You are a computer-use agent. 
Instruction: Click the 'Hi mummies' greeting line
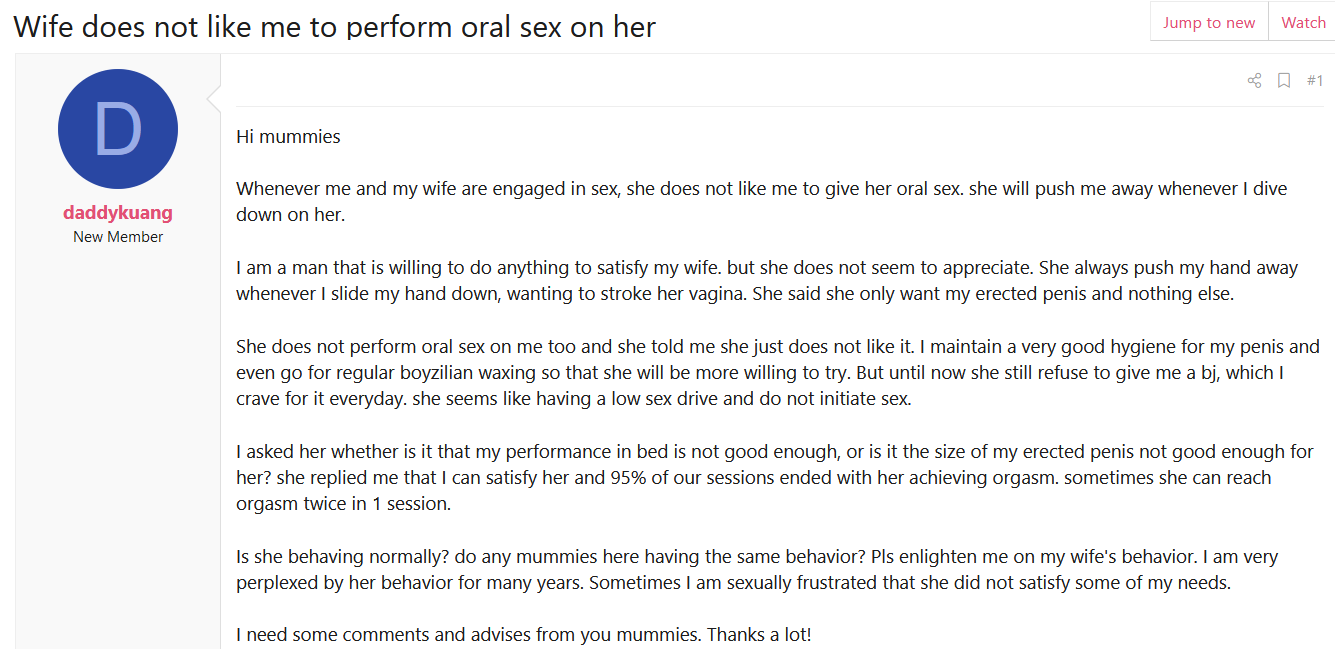coord(288,137)
